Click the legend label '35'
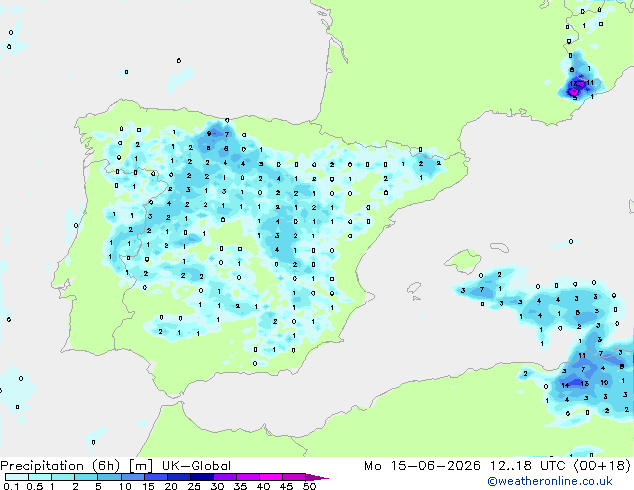This screenshot has height=490, width=634. coord(241,486)
